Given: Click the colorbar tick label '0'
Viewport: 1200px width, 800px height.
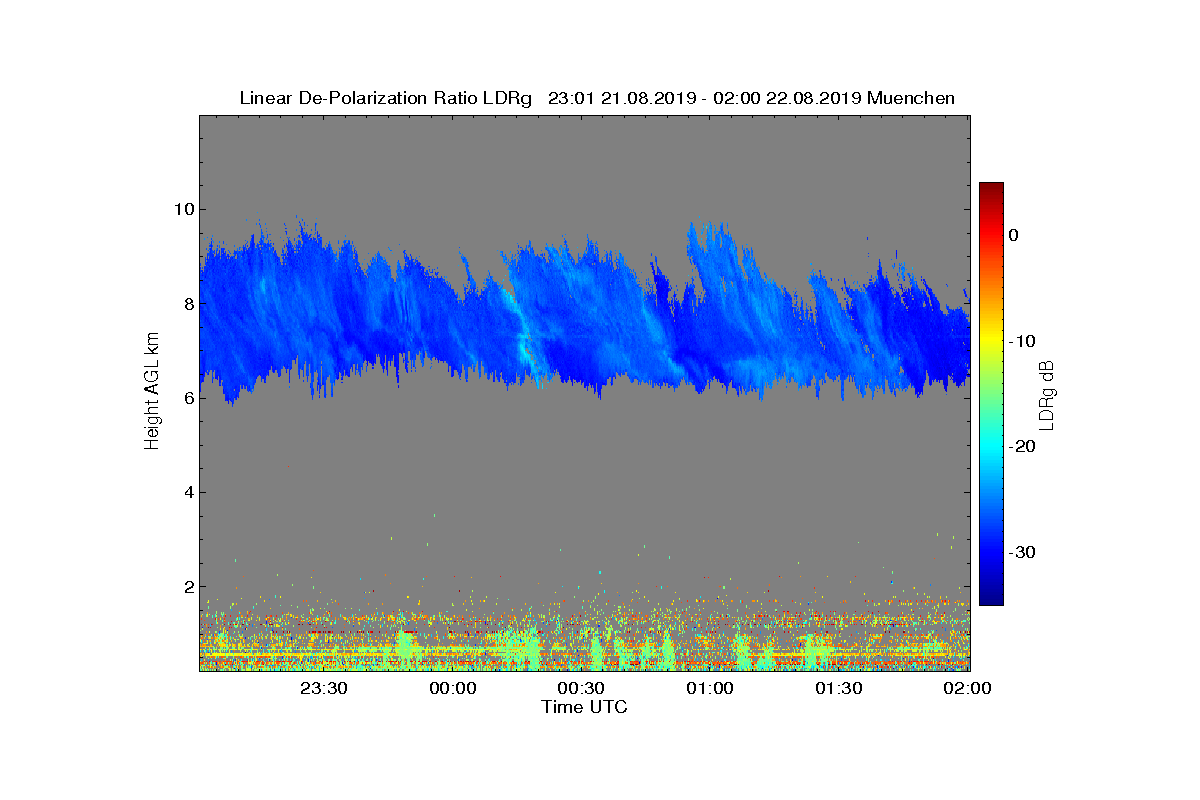Looking at the screenshot, I should 1013,235.
